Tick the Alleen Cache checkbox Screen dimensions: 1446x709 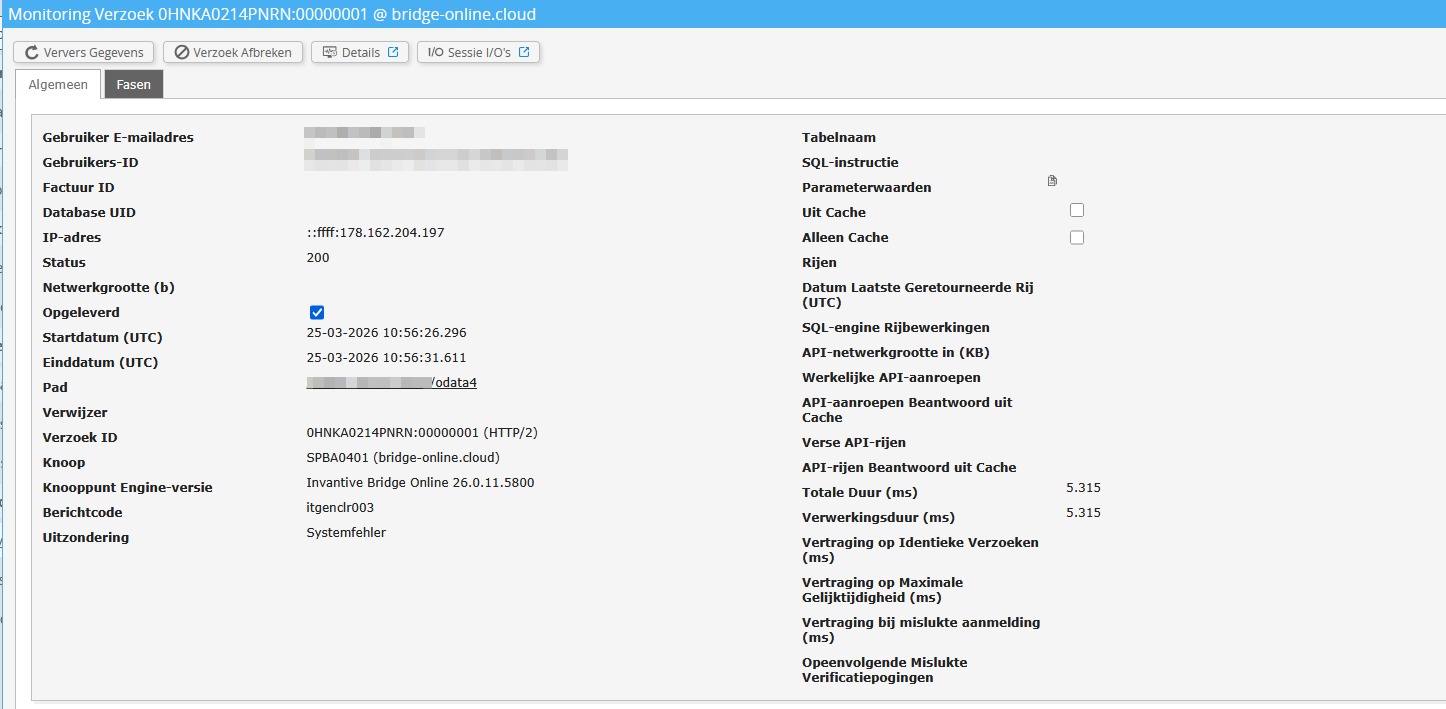(x=1077, y=238)
